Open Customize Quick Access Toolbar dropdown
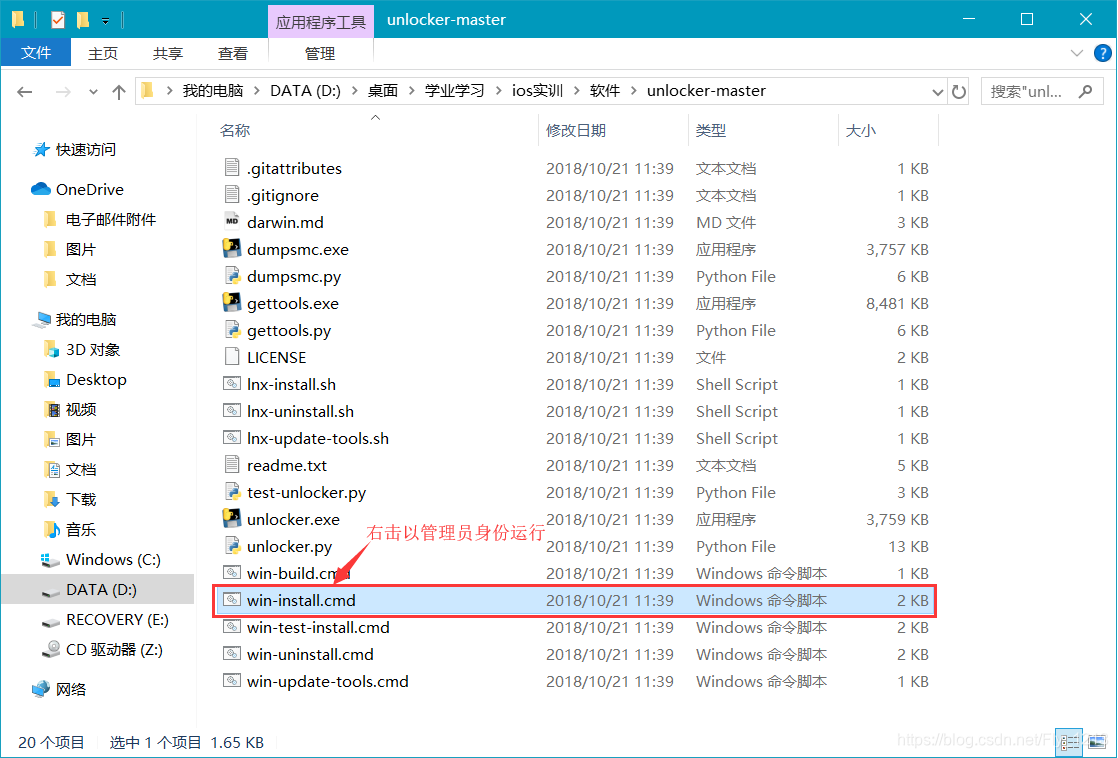The width and height of the screenshot is (1118, 758). 106,21
